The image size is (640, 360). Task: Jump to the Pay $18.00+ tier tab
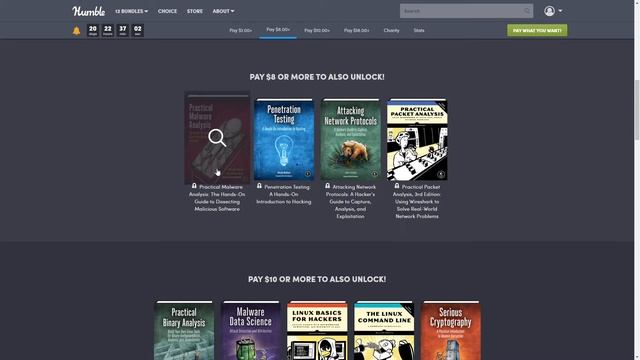coord(356,30)
